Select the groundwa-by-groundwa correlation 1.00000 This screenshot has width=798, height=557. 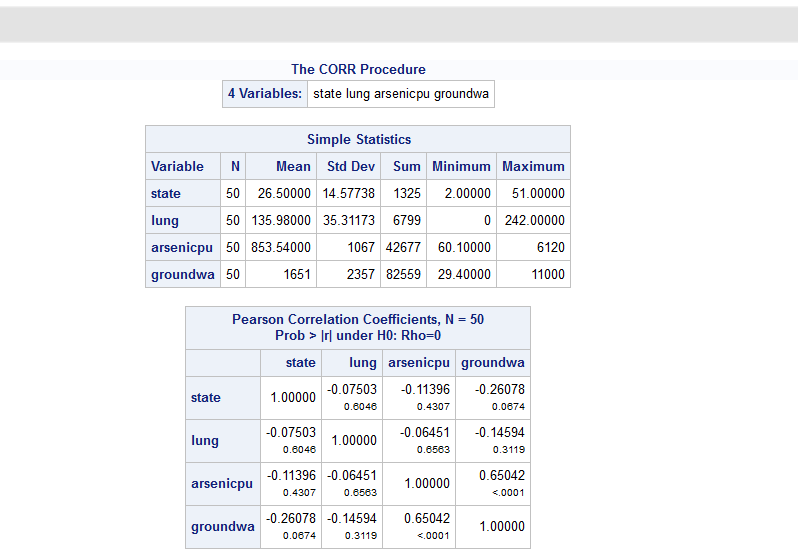[502, 527]
